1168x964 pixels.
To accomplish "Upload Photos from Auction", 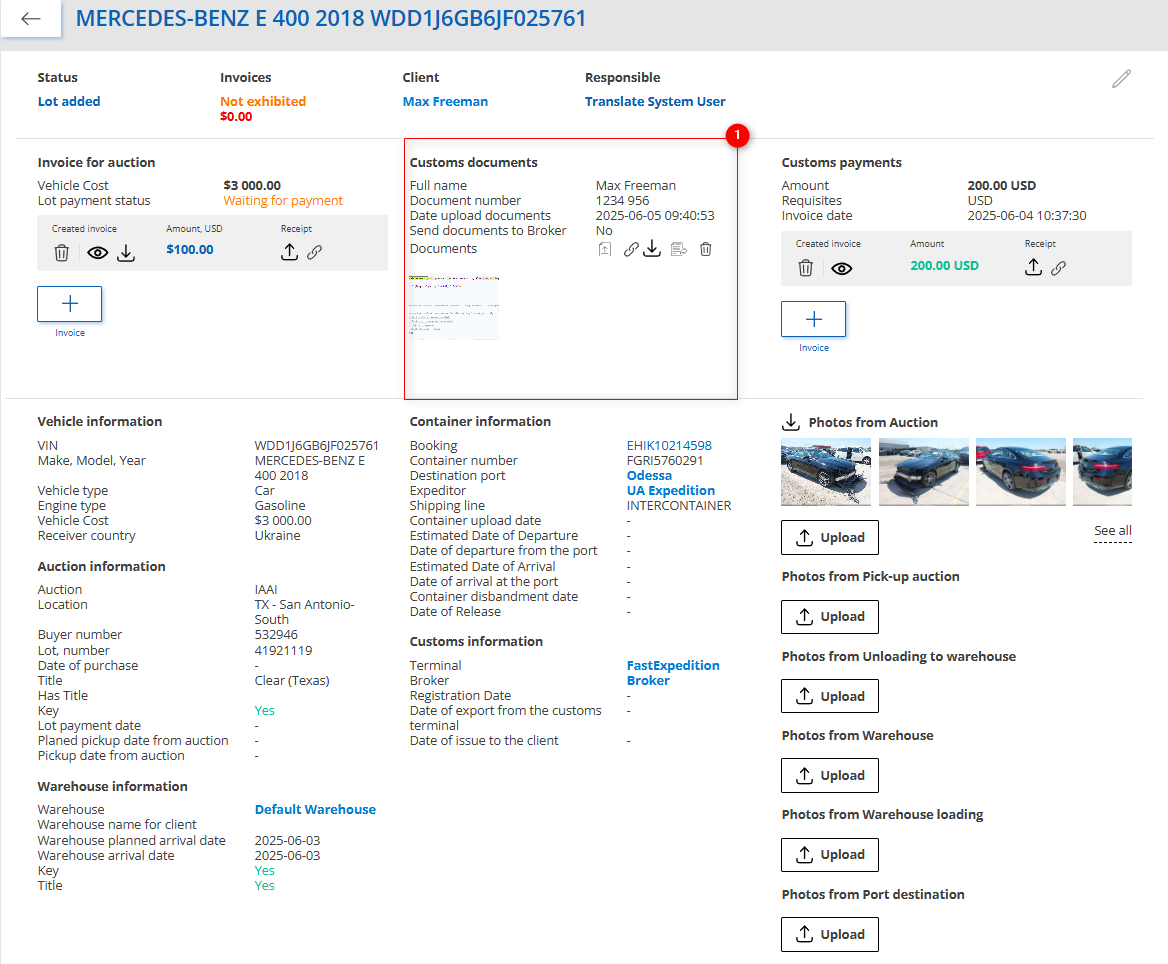I will click(830, 537).
